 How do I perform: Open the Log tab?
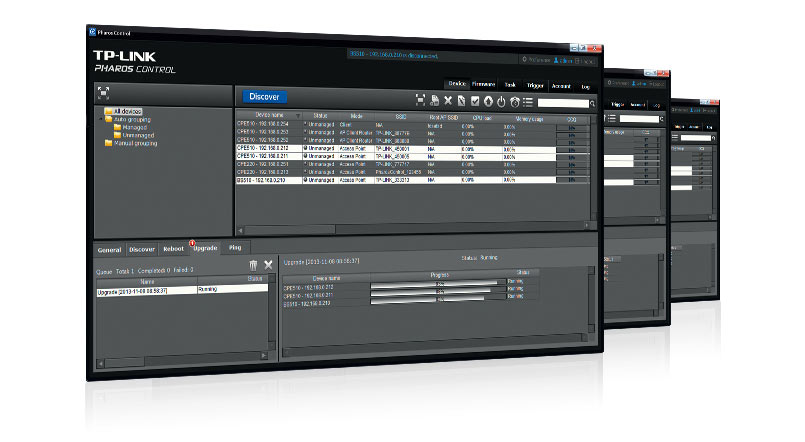(585, 87)
